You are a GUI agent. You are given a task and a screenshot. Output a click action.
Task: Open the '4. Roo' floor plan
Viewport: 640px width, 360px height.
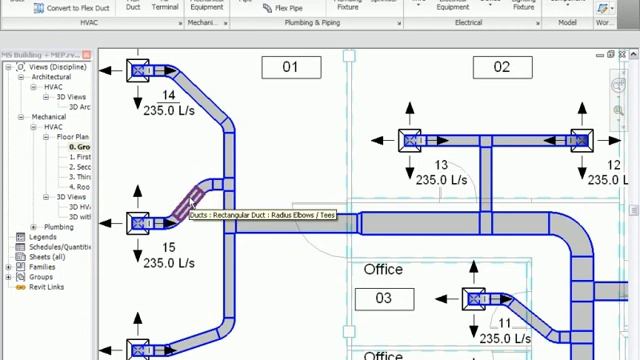(80, 187)
